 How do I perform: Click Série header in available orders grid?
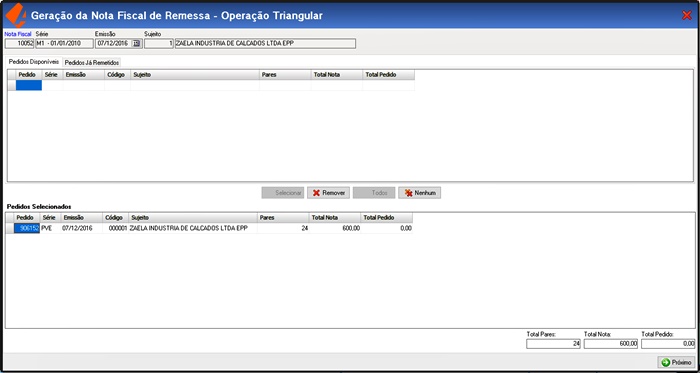click(52, 75)
